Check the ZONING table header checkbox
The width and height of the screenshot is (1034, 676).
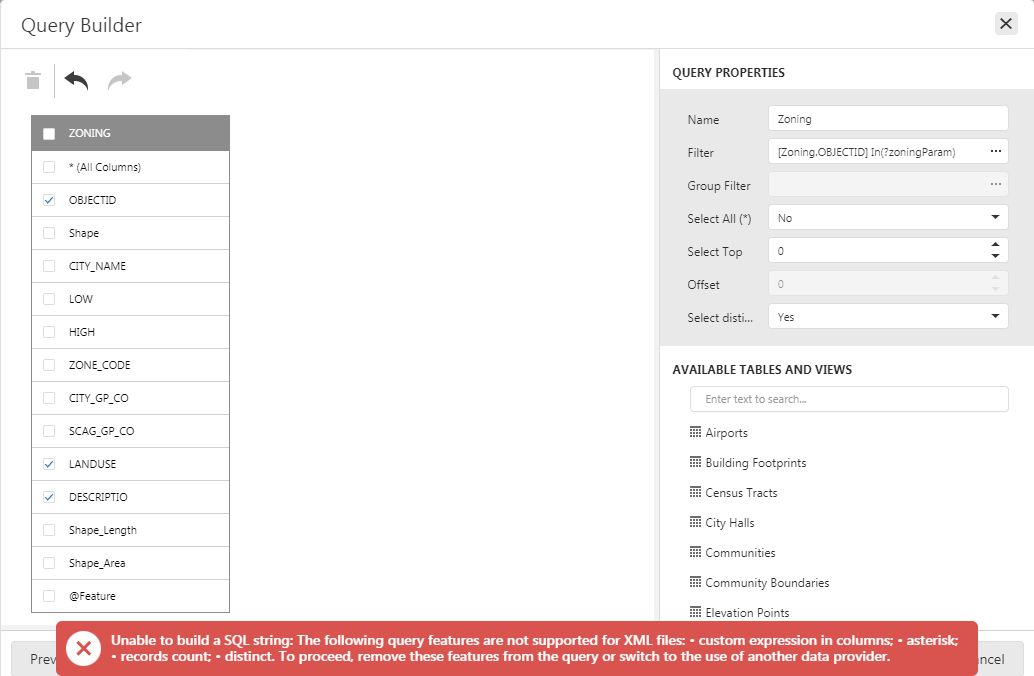49,134
